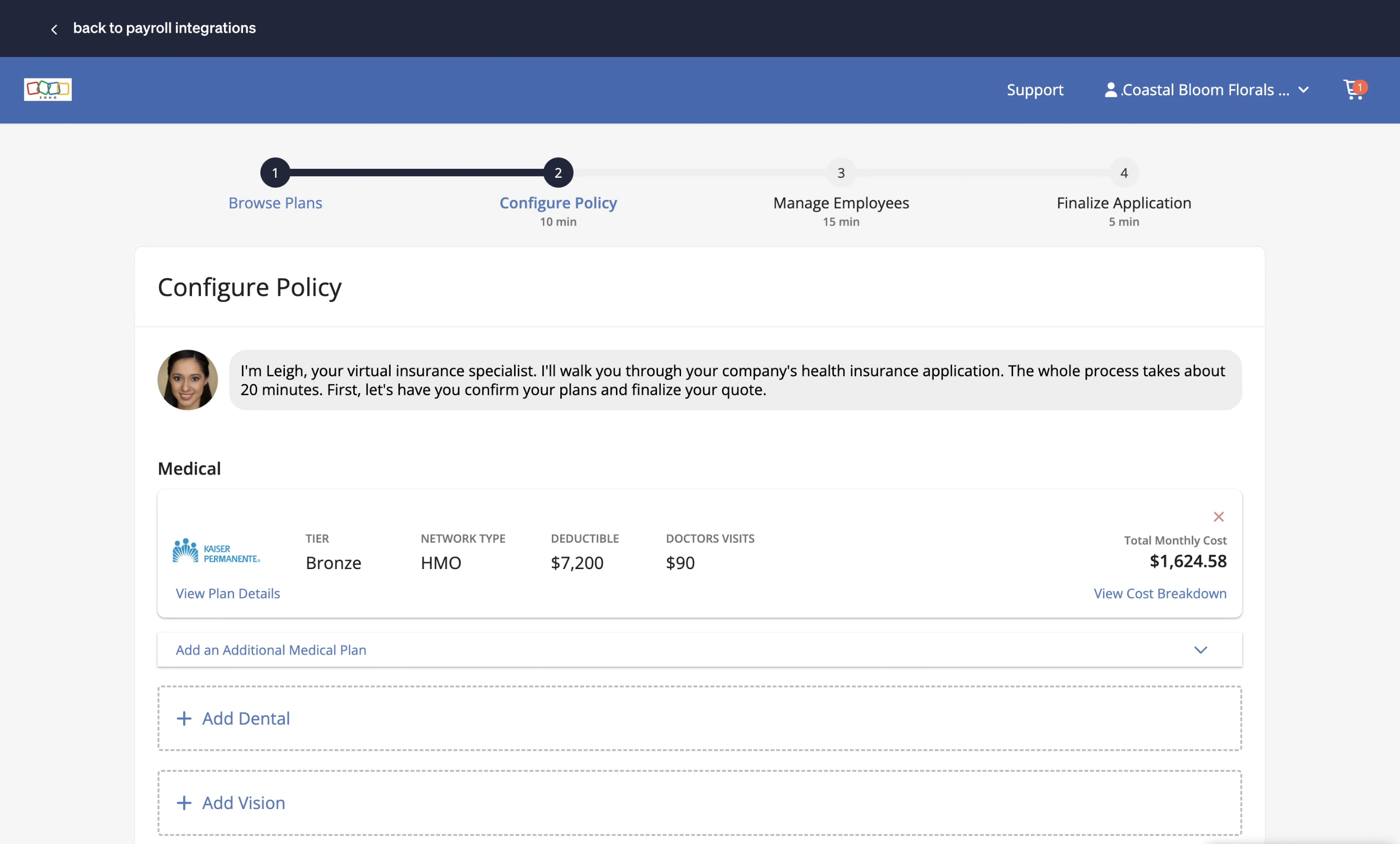Open View Cost Breakdown
The height and width of the screenshot is (844, 1400).
point(1160,593)
